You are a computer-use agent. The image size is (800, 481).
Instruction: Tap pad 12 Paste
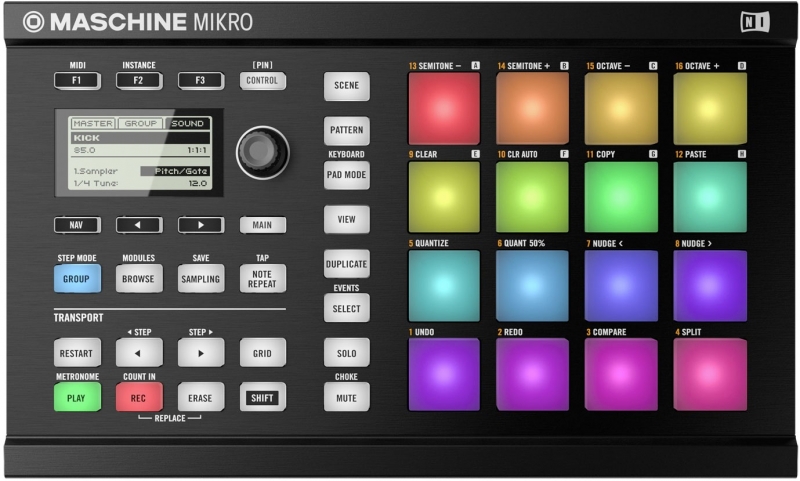710,197
